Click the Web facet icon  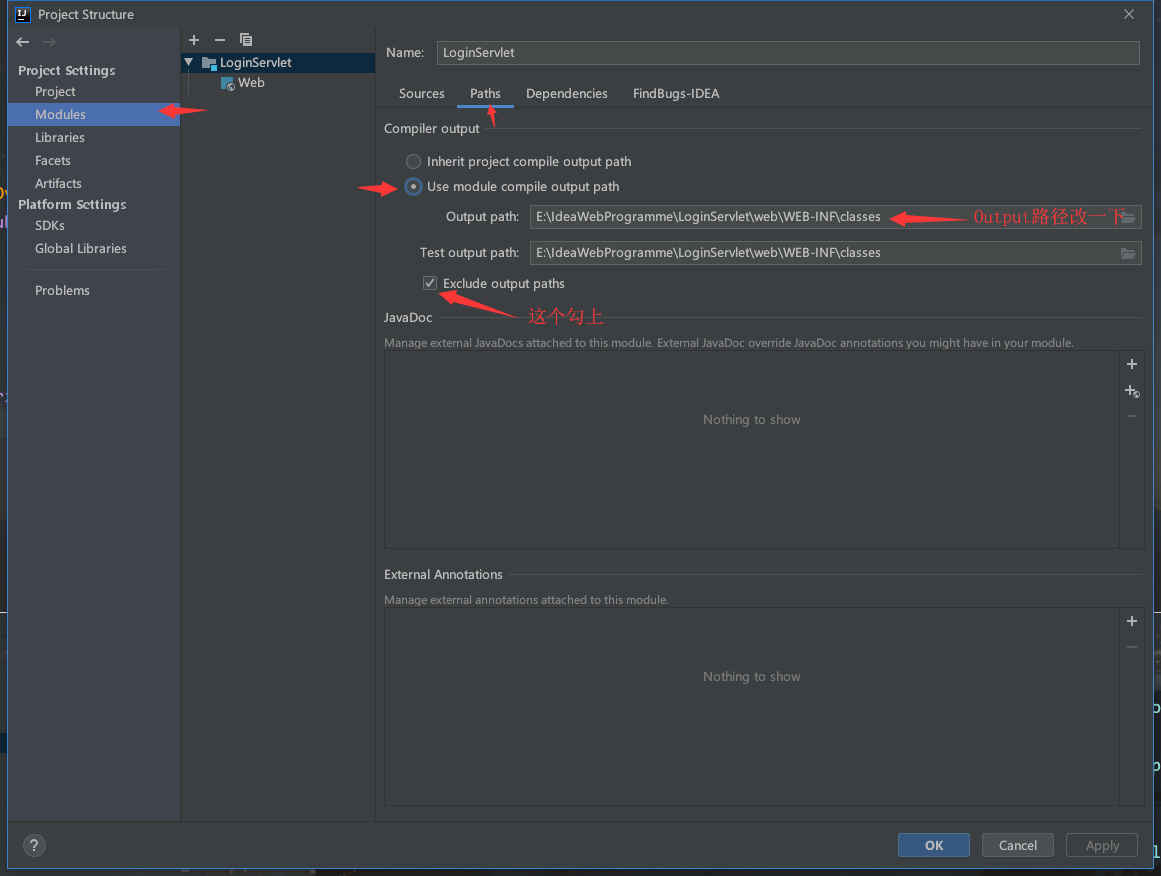click(x=228, y=84)
